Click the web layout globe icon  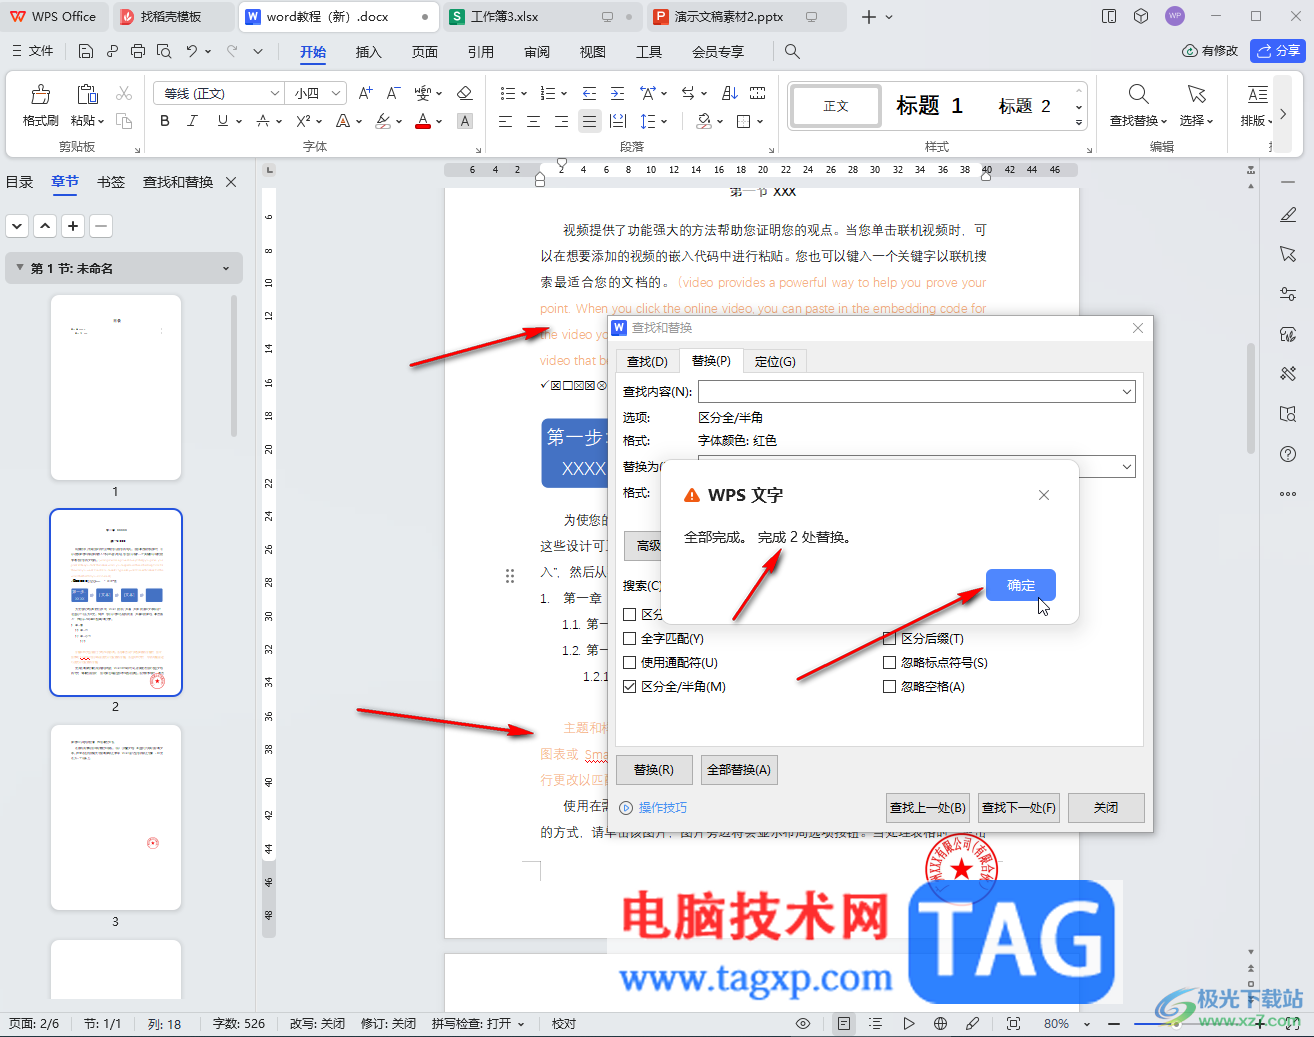tap(940, 1024)
